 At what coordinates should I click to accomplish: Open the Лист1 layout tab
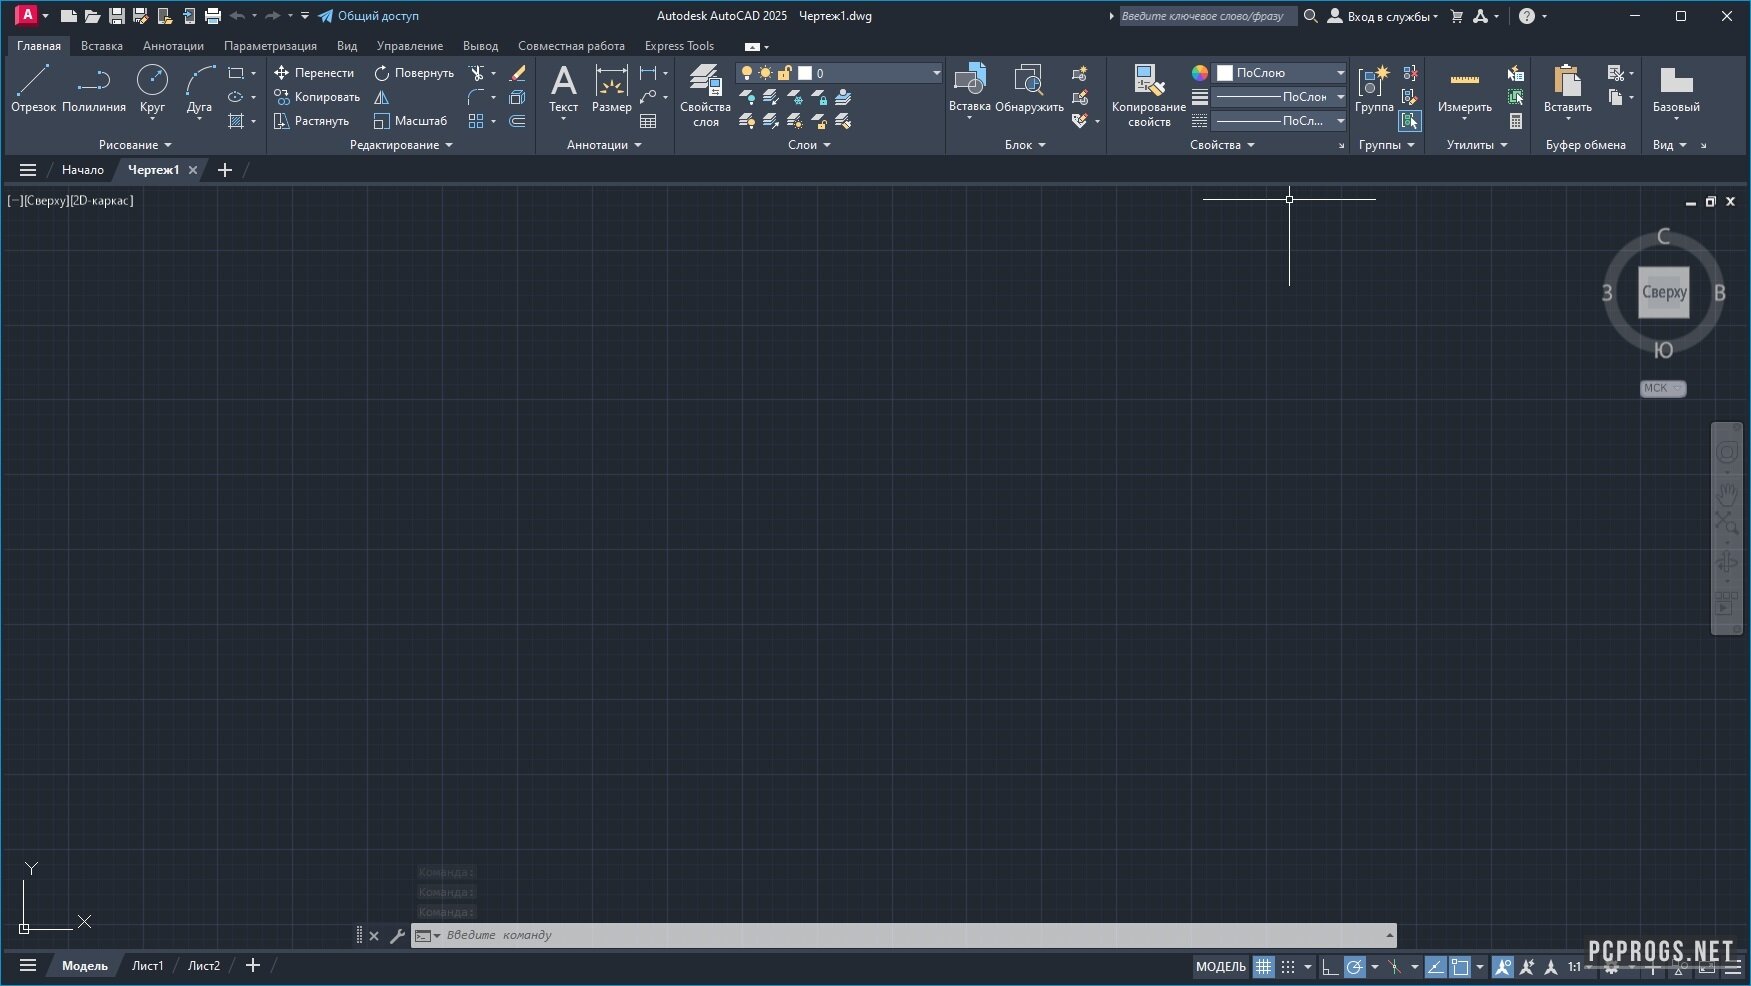148,966
